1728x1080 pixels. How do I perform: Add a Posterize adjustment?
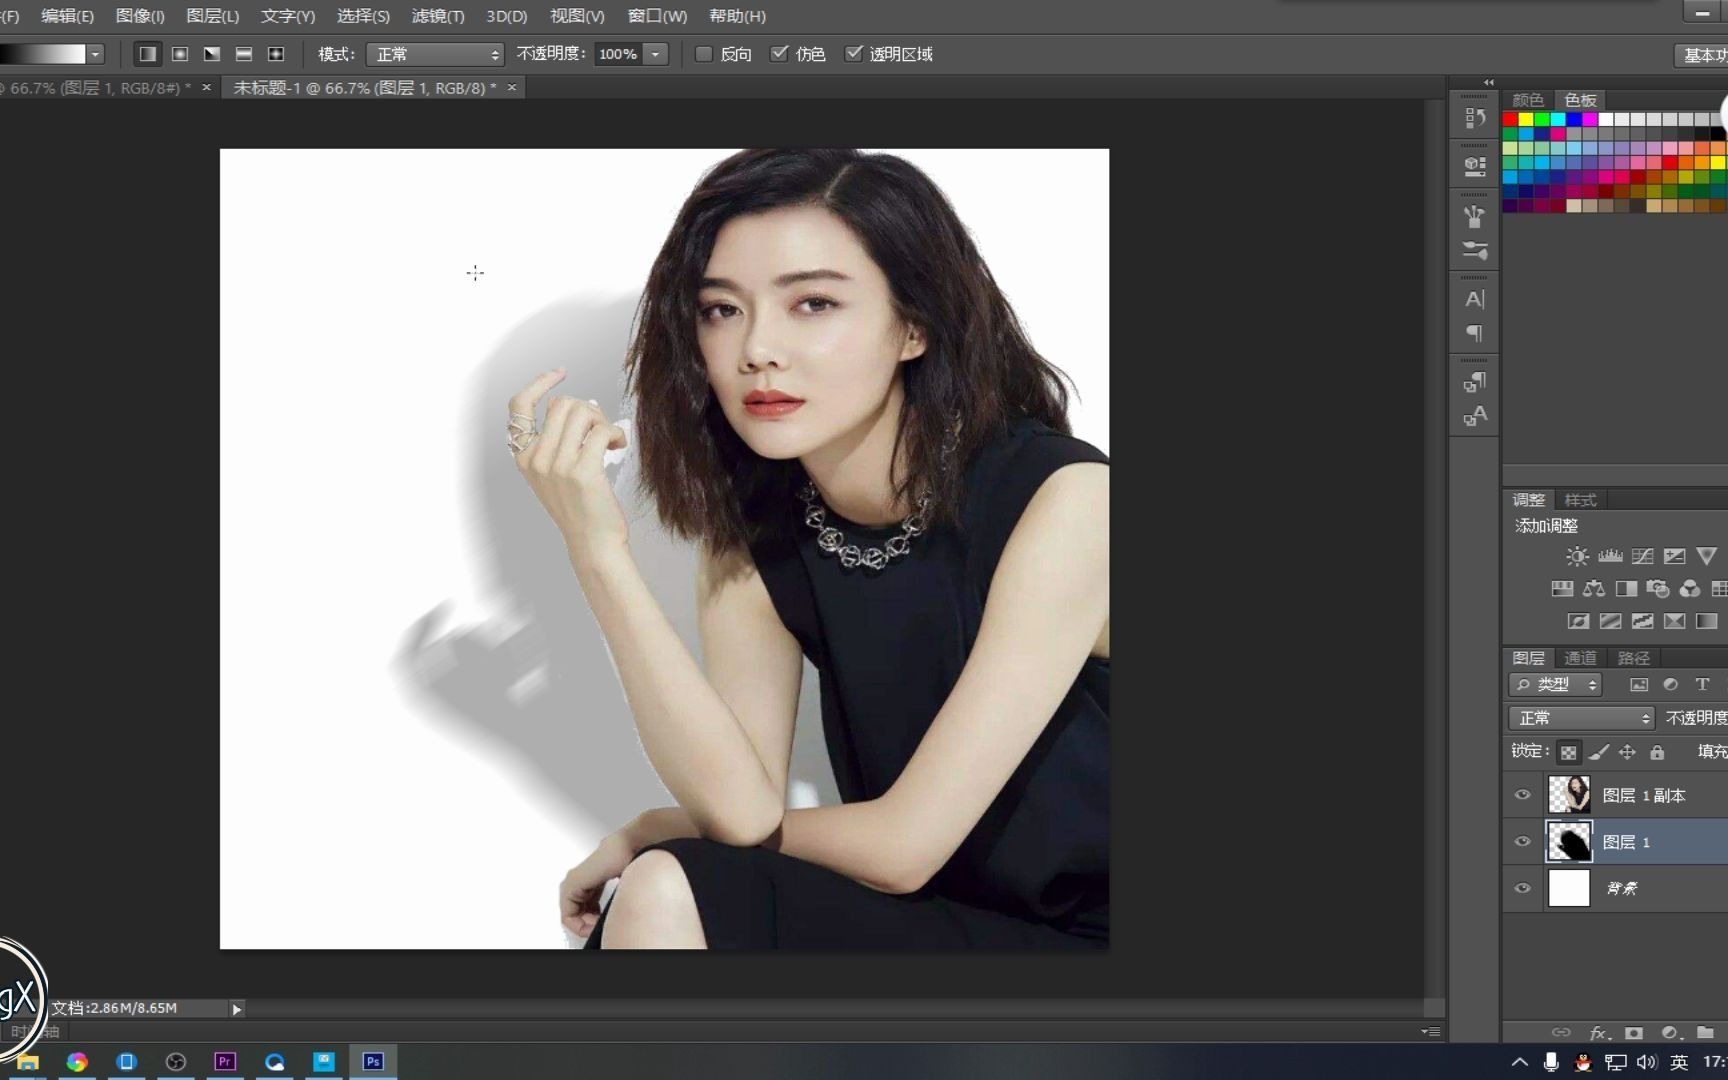click(1610, 621)
